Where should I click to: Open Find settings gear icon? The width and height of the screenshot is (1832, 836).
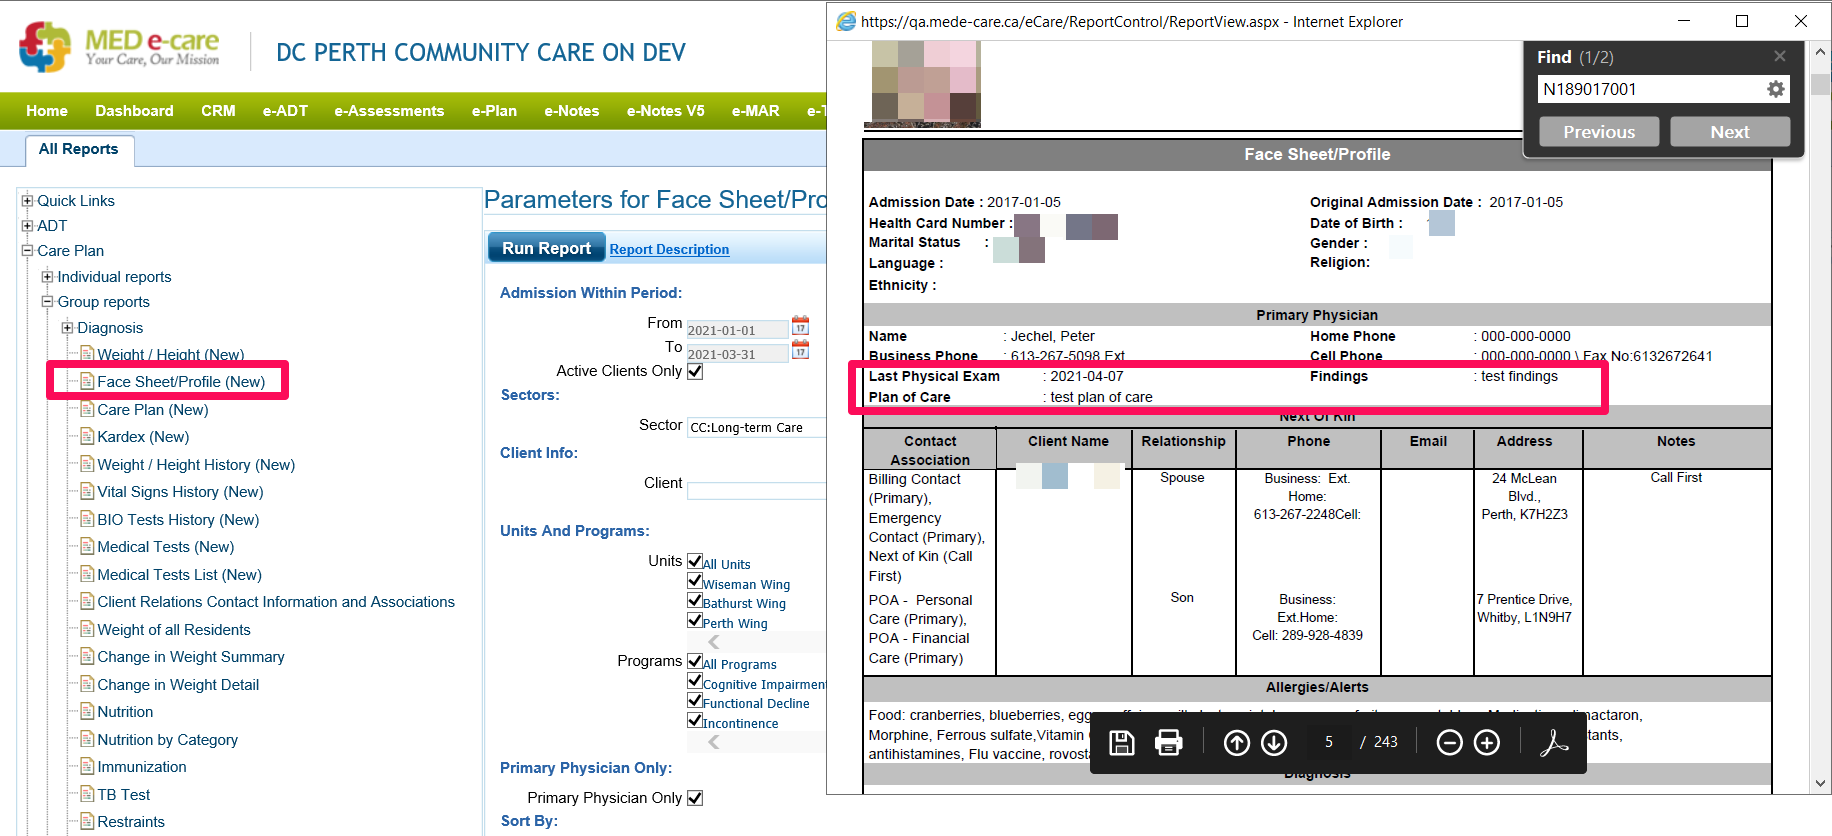tap(1775, 89)
